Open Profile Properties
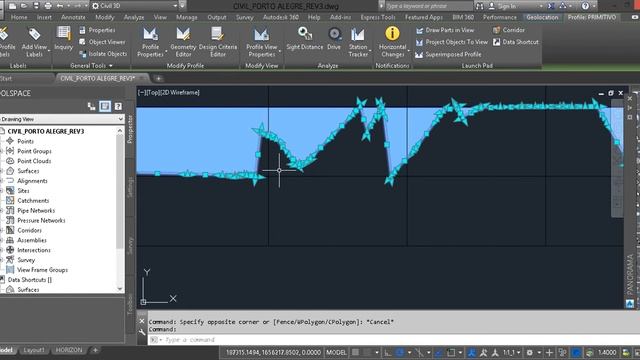640x360 pixels. click(150, 42)
